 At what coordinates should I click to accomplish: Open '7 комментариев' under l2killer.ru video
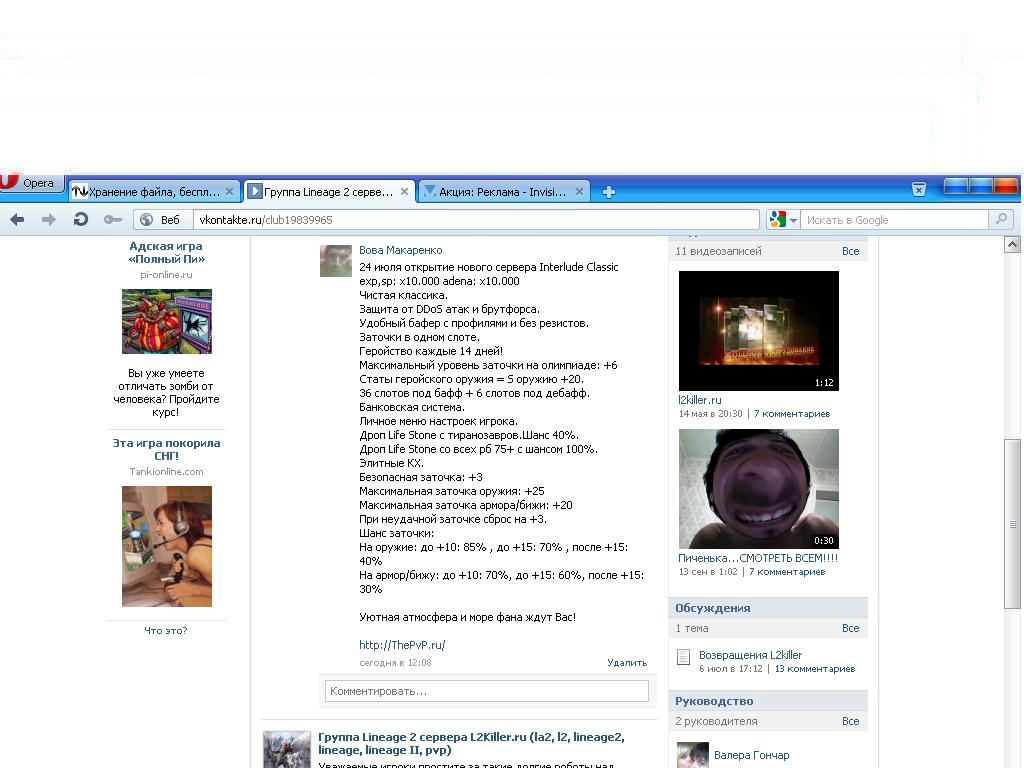[x=792, y=413]
